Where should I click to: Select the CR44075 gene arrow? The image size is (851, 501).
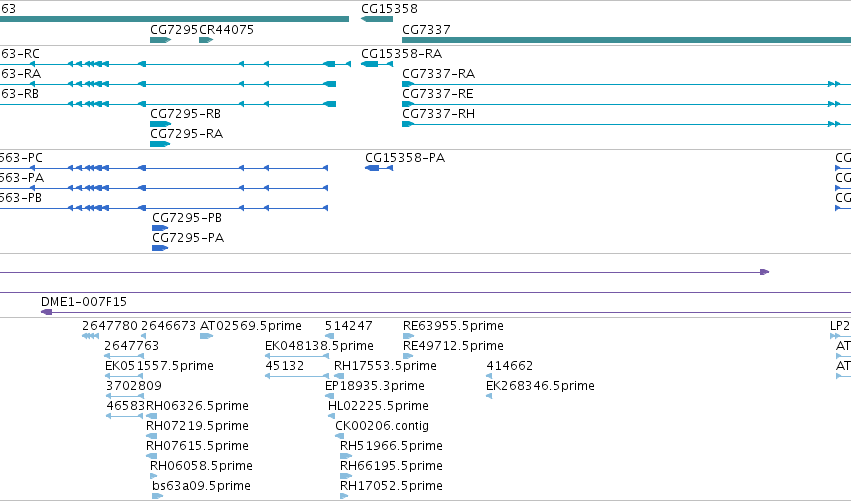pos(206,40)
